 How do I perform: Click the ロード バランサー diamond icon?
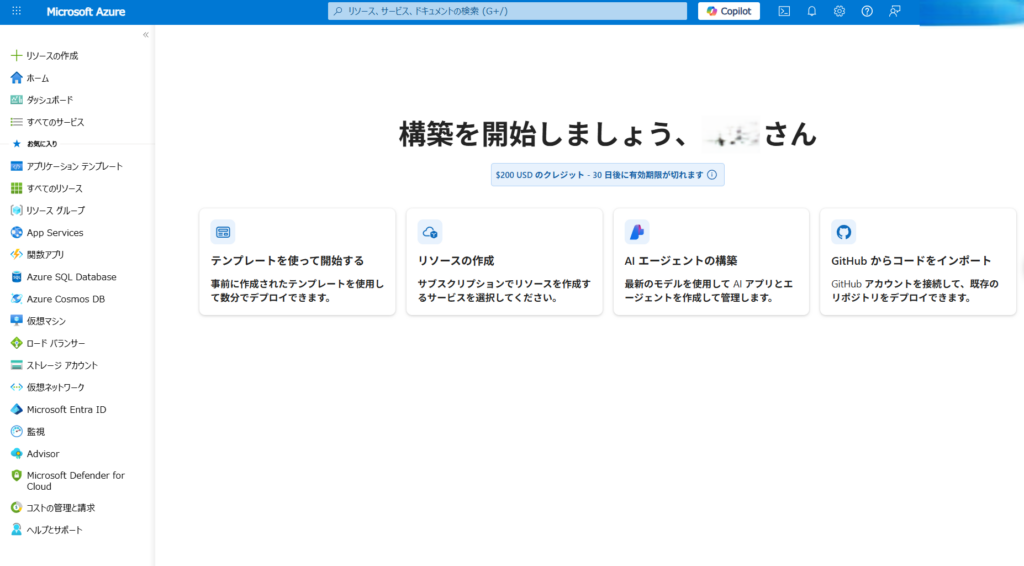point(16,343)
